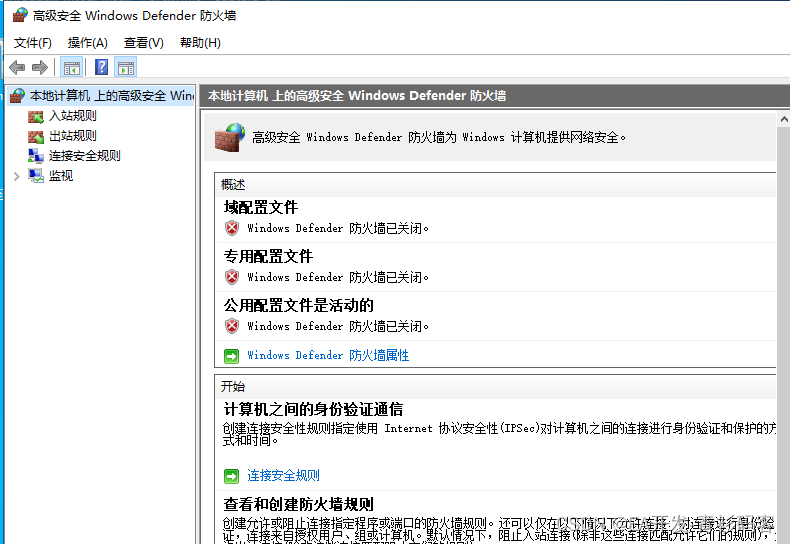Expand the 监视 tree node
The image size is (790, 544).
pyautogui.click(x=17, y=176)
